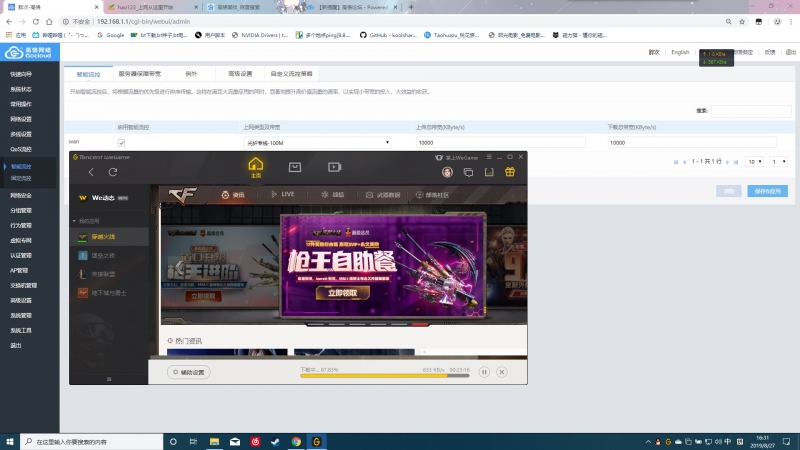Open the Chrome bookmark star icon
Viewport: 800px width, 450px height.
(x=742, y=21)
